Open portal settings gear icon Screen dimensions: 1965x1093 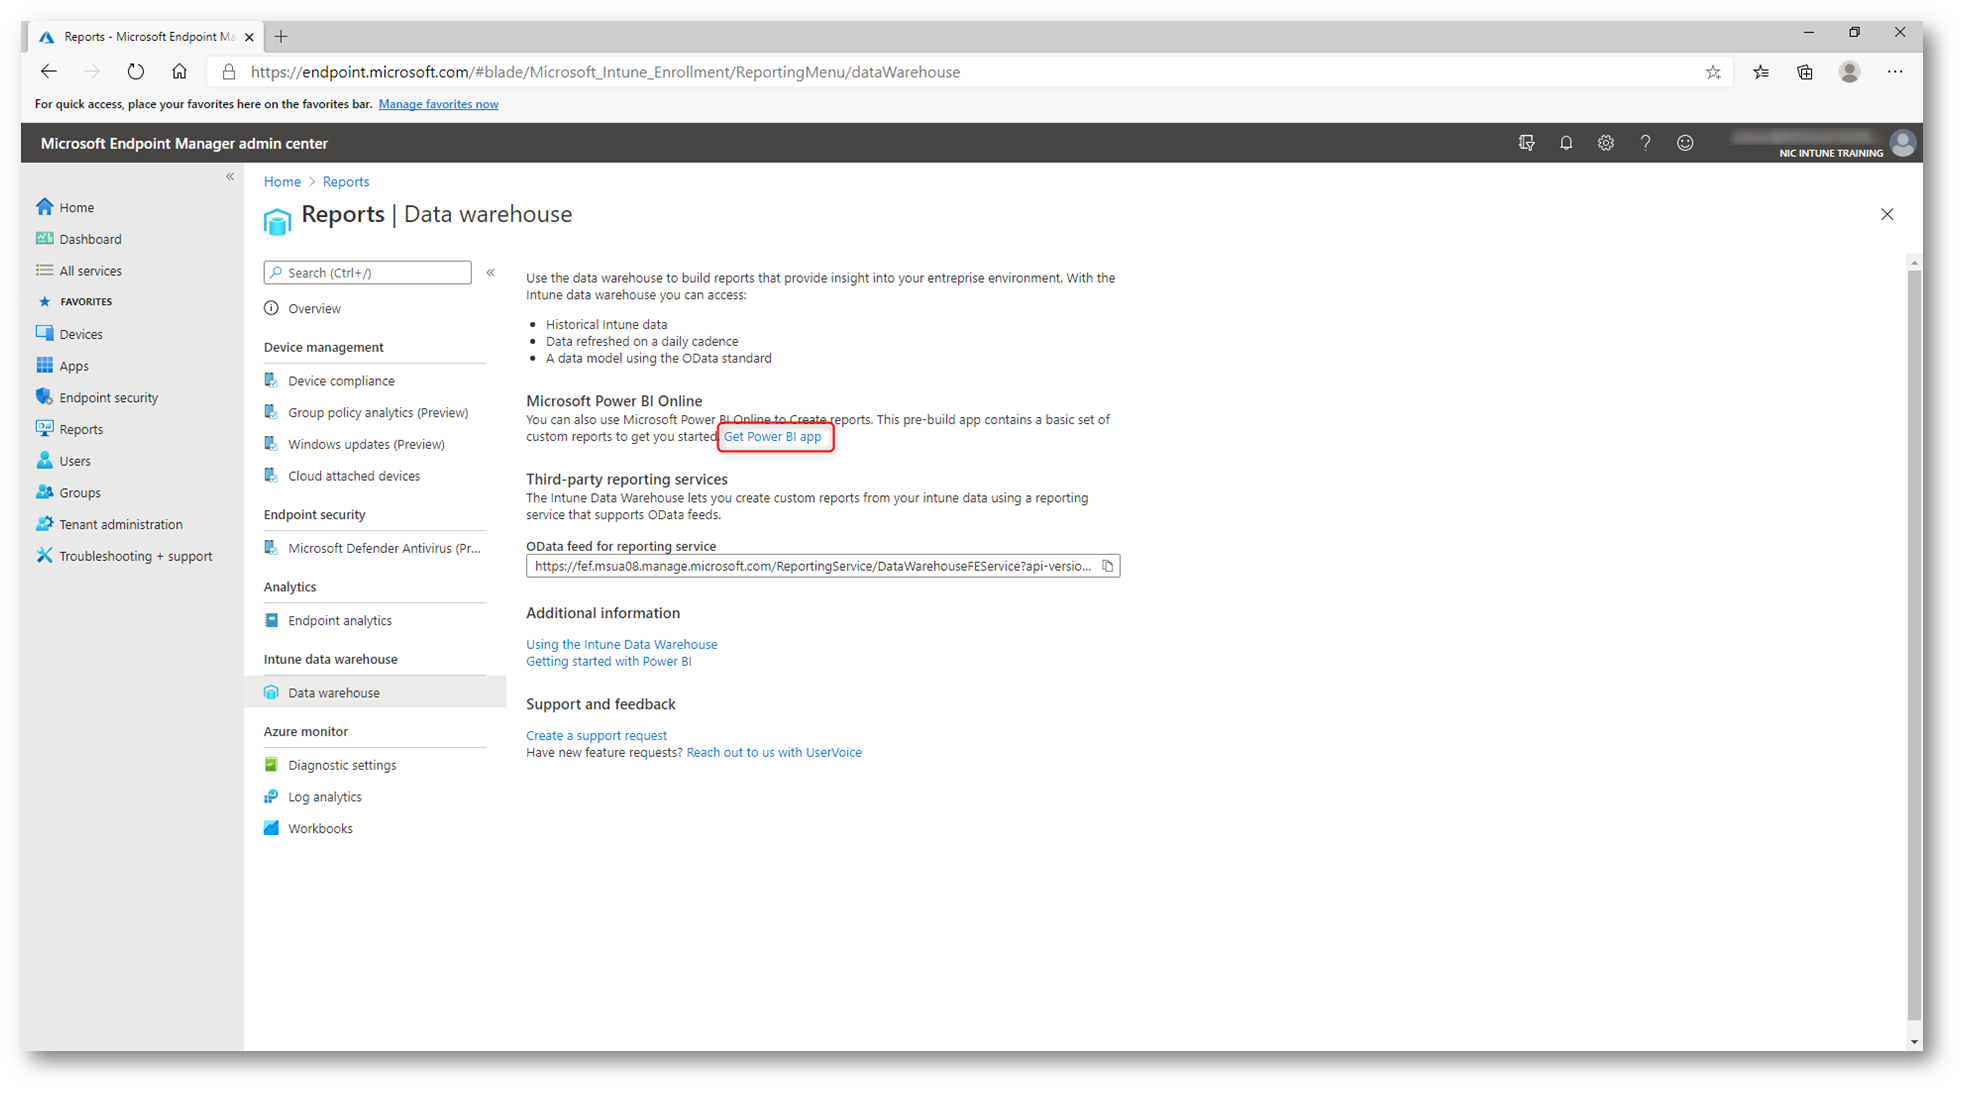(1605, 143)
